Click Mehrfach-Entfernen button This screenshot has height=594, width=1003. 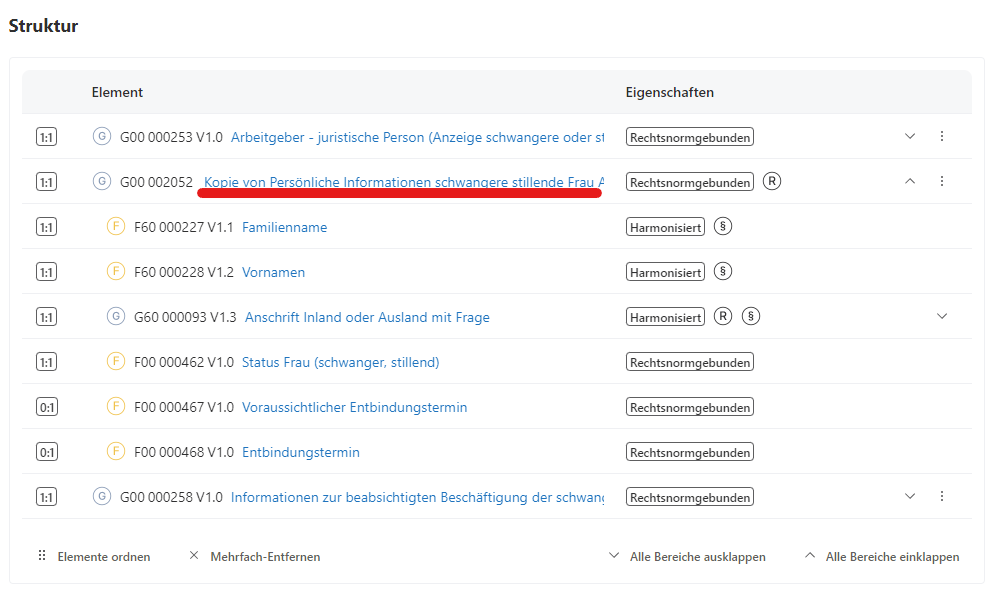point(255,556)
